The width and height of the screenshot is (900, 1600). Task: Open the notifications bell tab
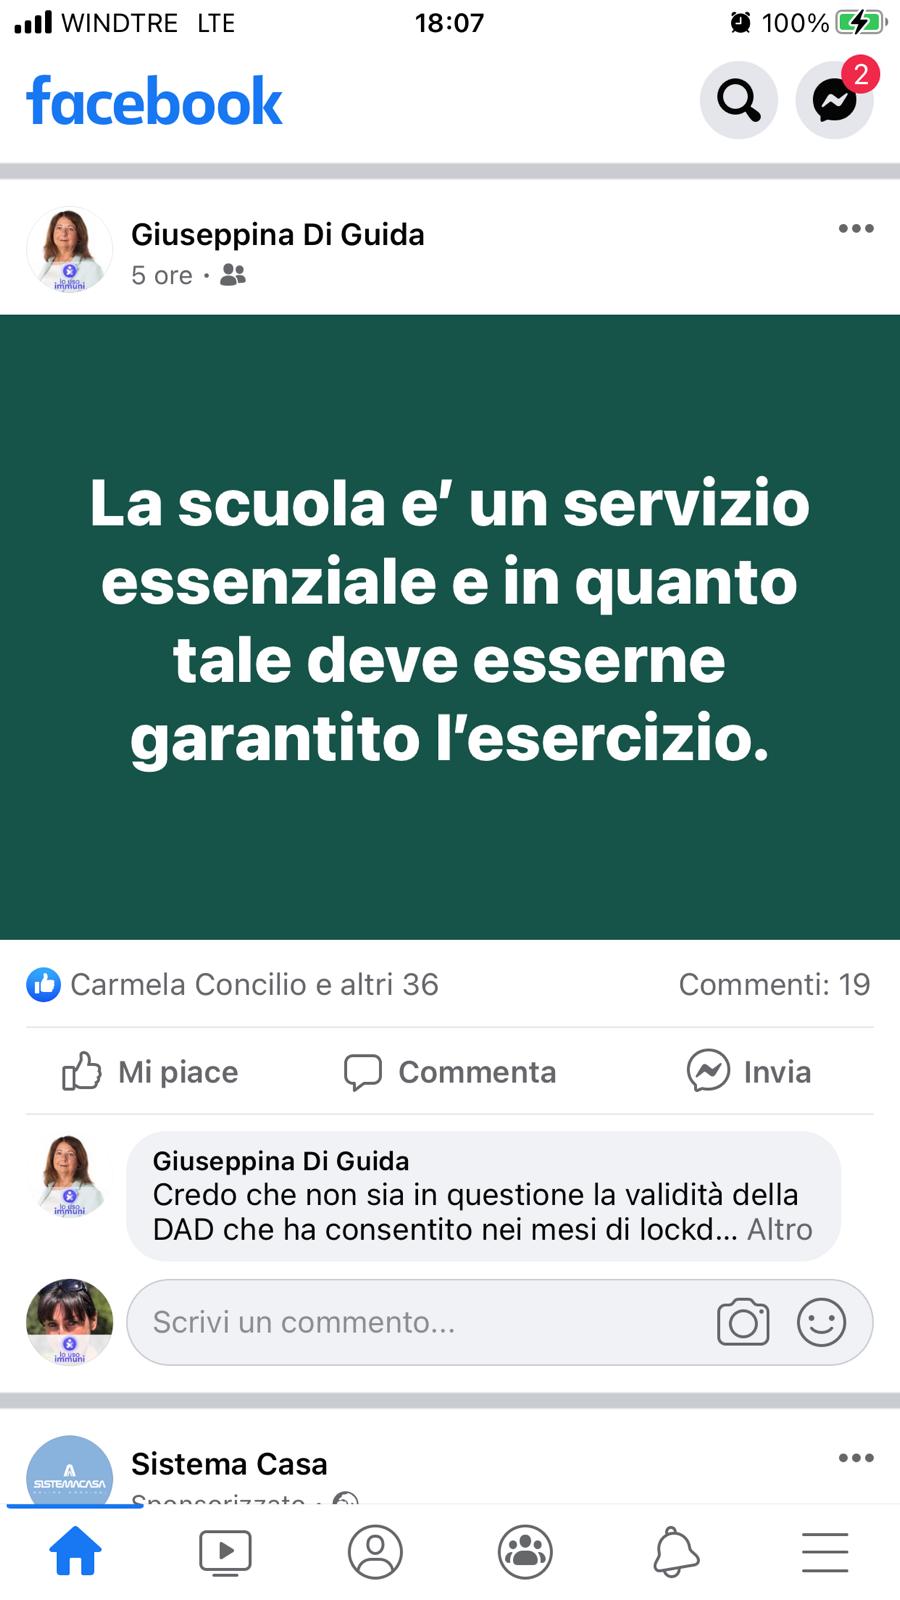coord(675,1552)
